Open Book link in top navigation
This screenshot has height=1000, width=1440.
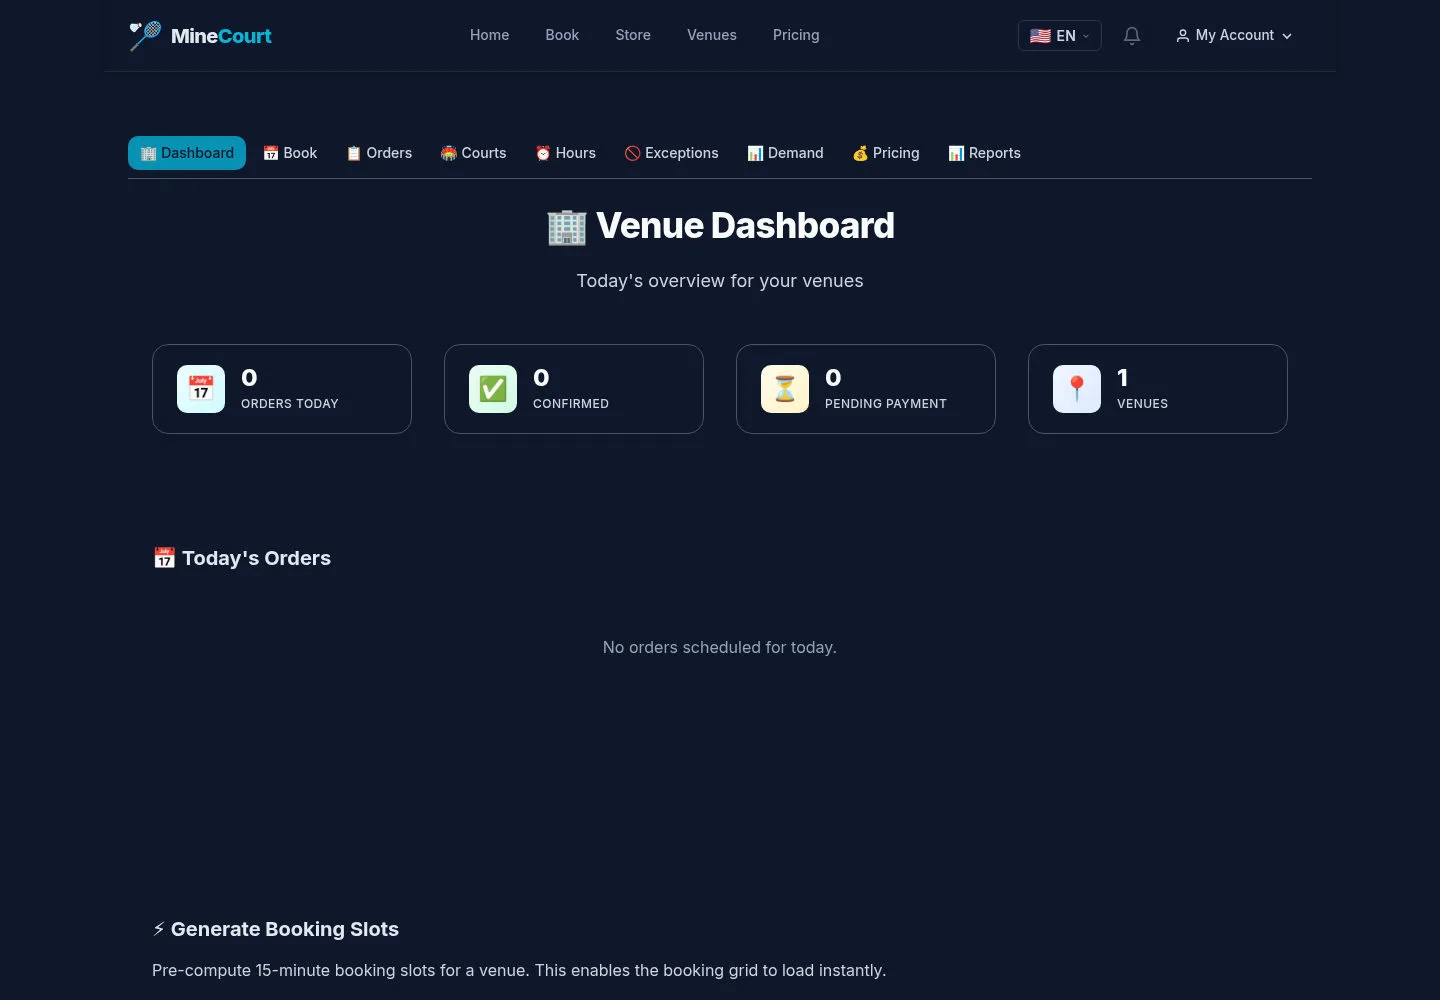[x=562, y=35]
